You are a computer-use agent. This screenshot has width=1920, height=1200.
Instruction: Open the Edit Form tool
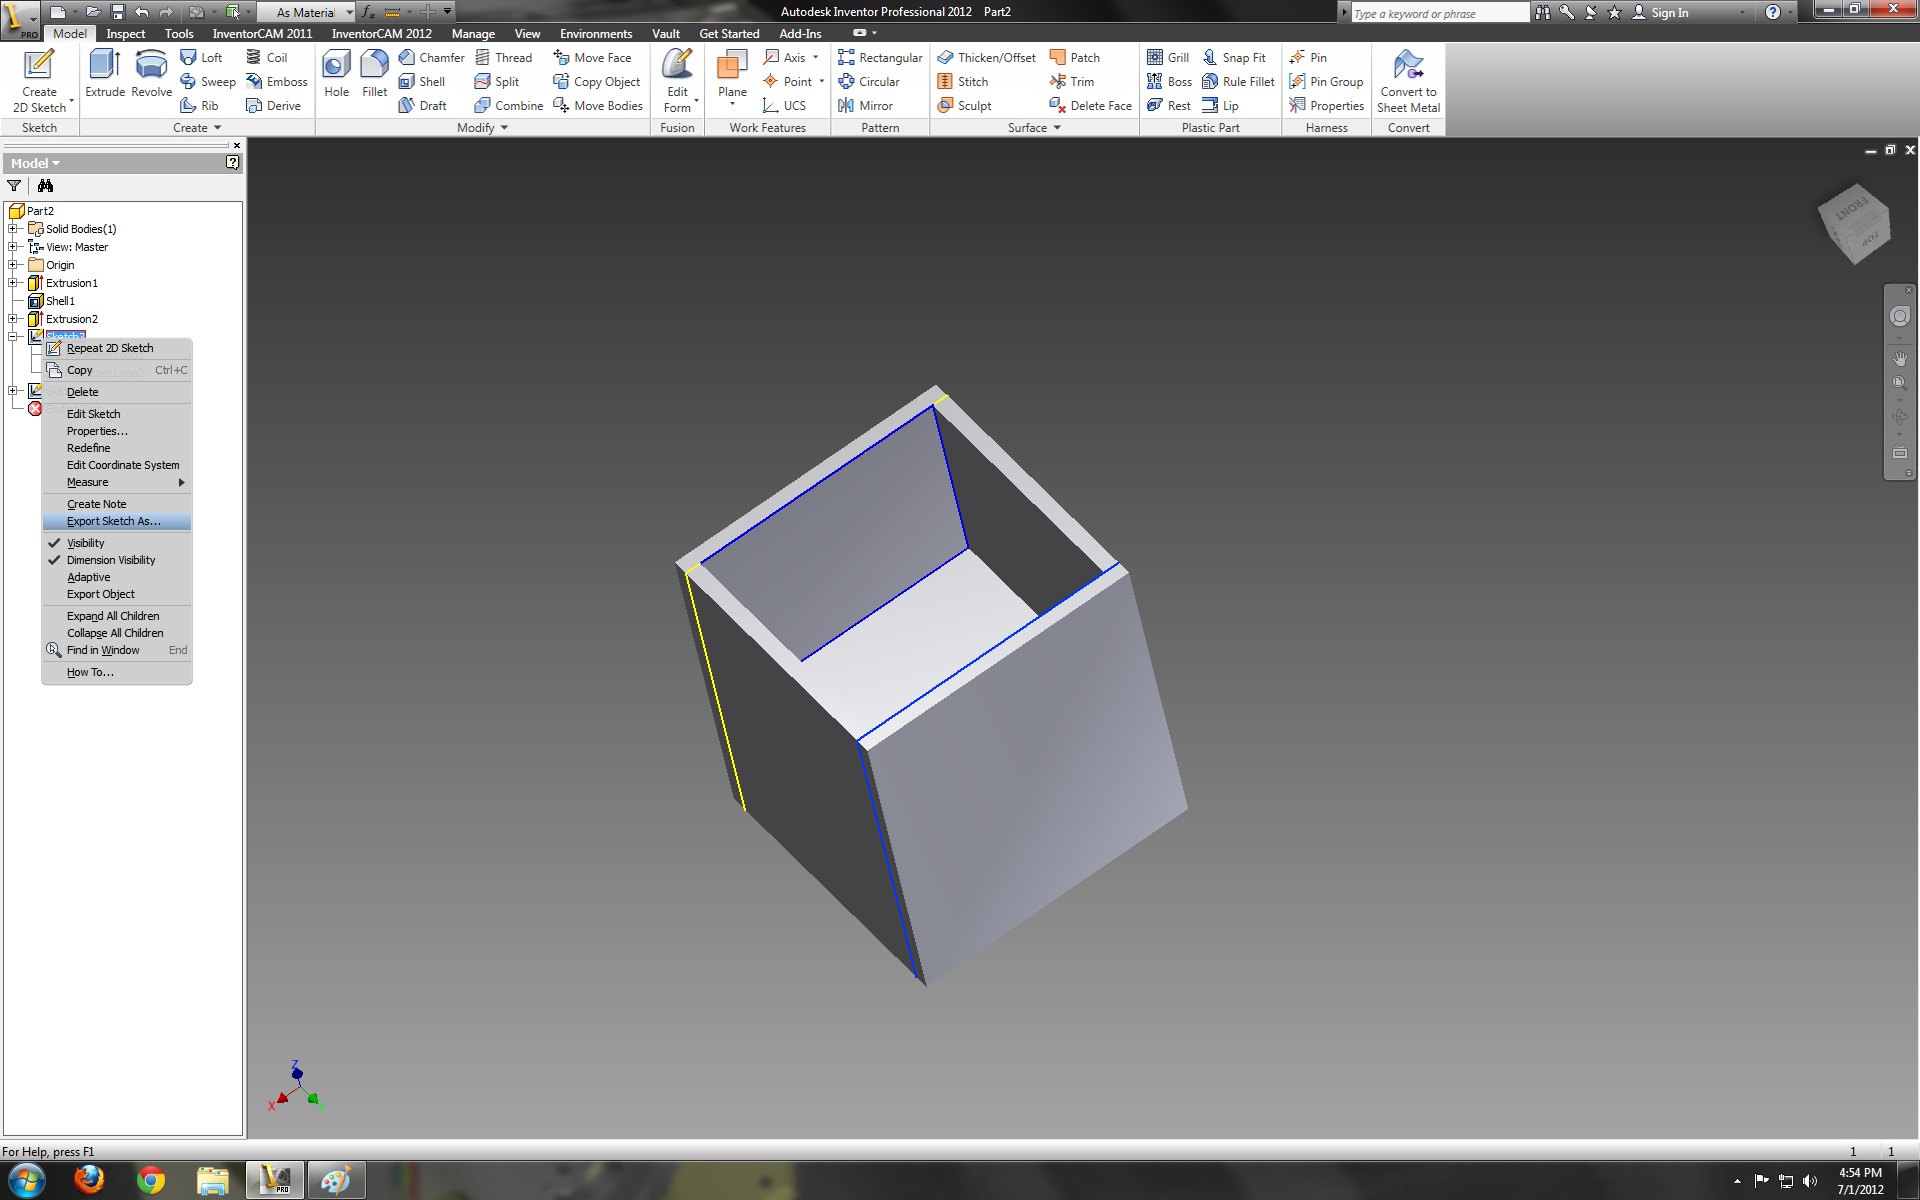[678, 81]
